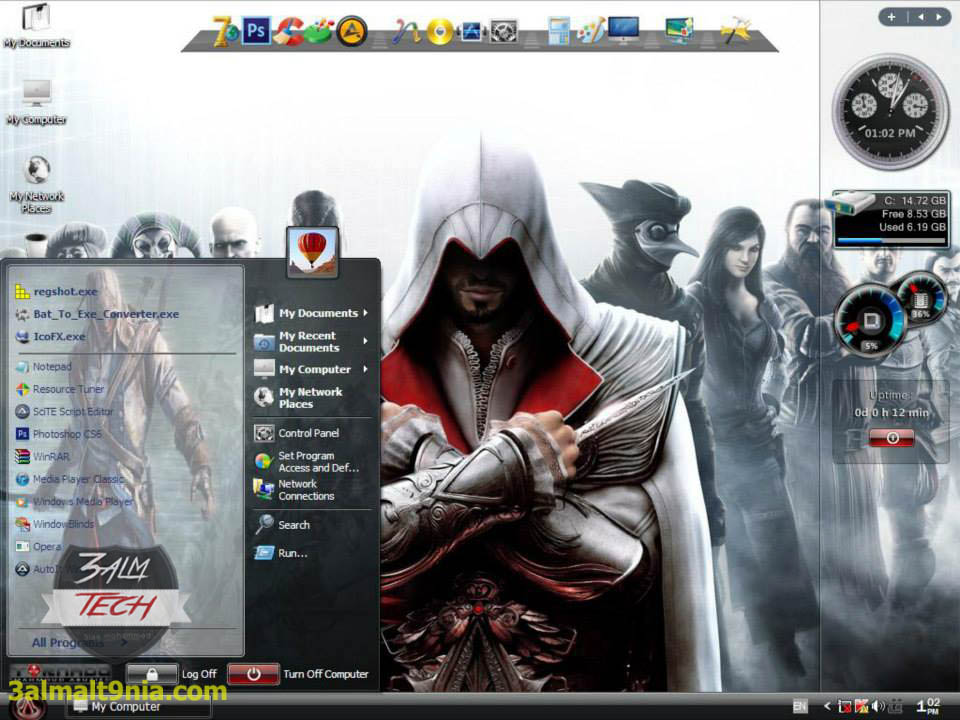Image resolution: width=960 pixels, height=720 pixels.
Task: Open the display personalization dock icon
Action: pos(680,31)
